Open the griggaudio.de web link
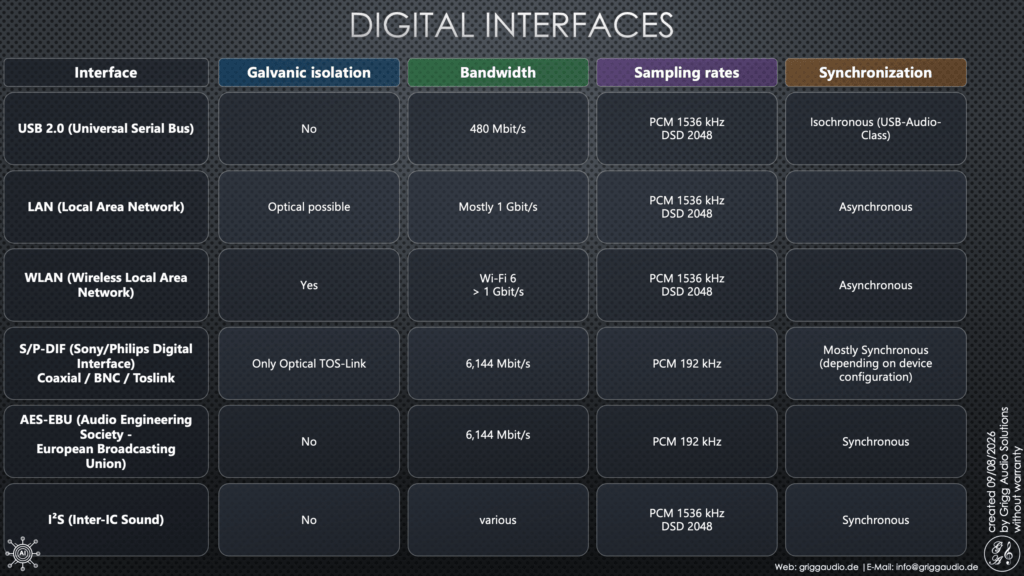This screenshot has height=576, width=1024. click(828, 567)
